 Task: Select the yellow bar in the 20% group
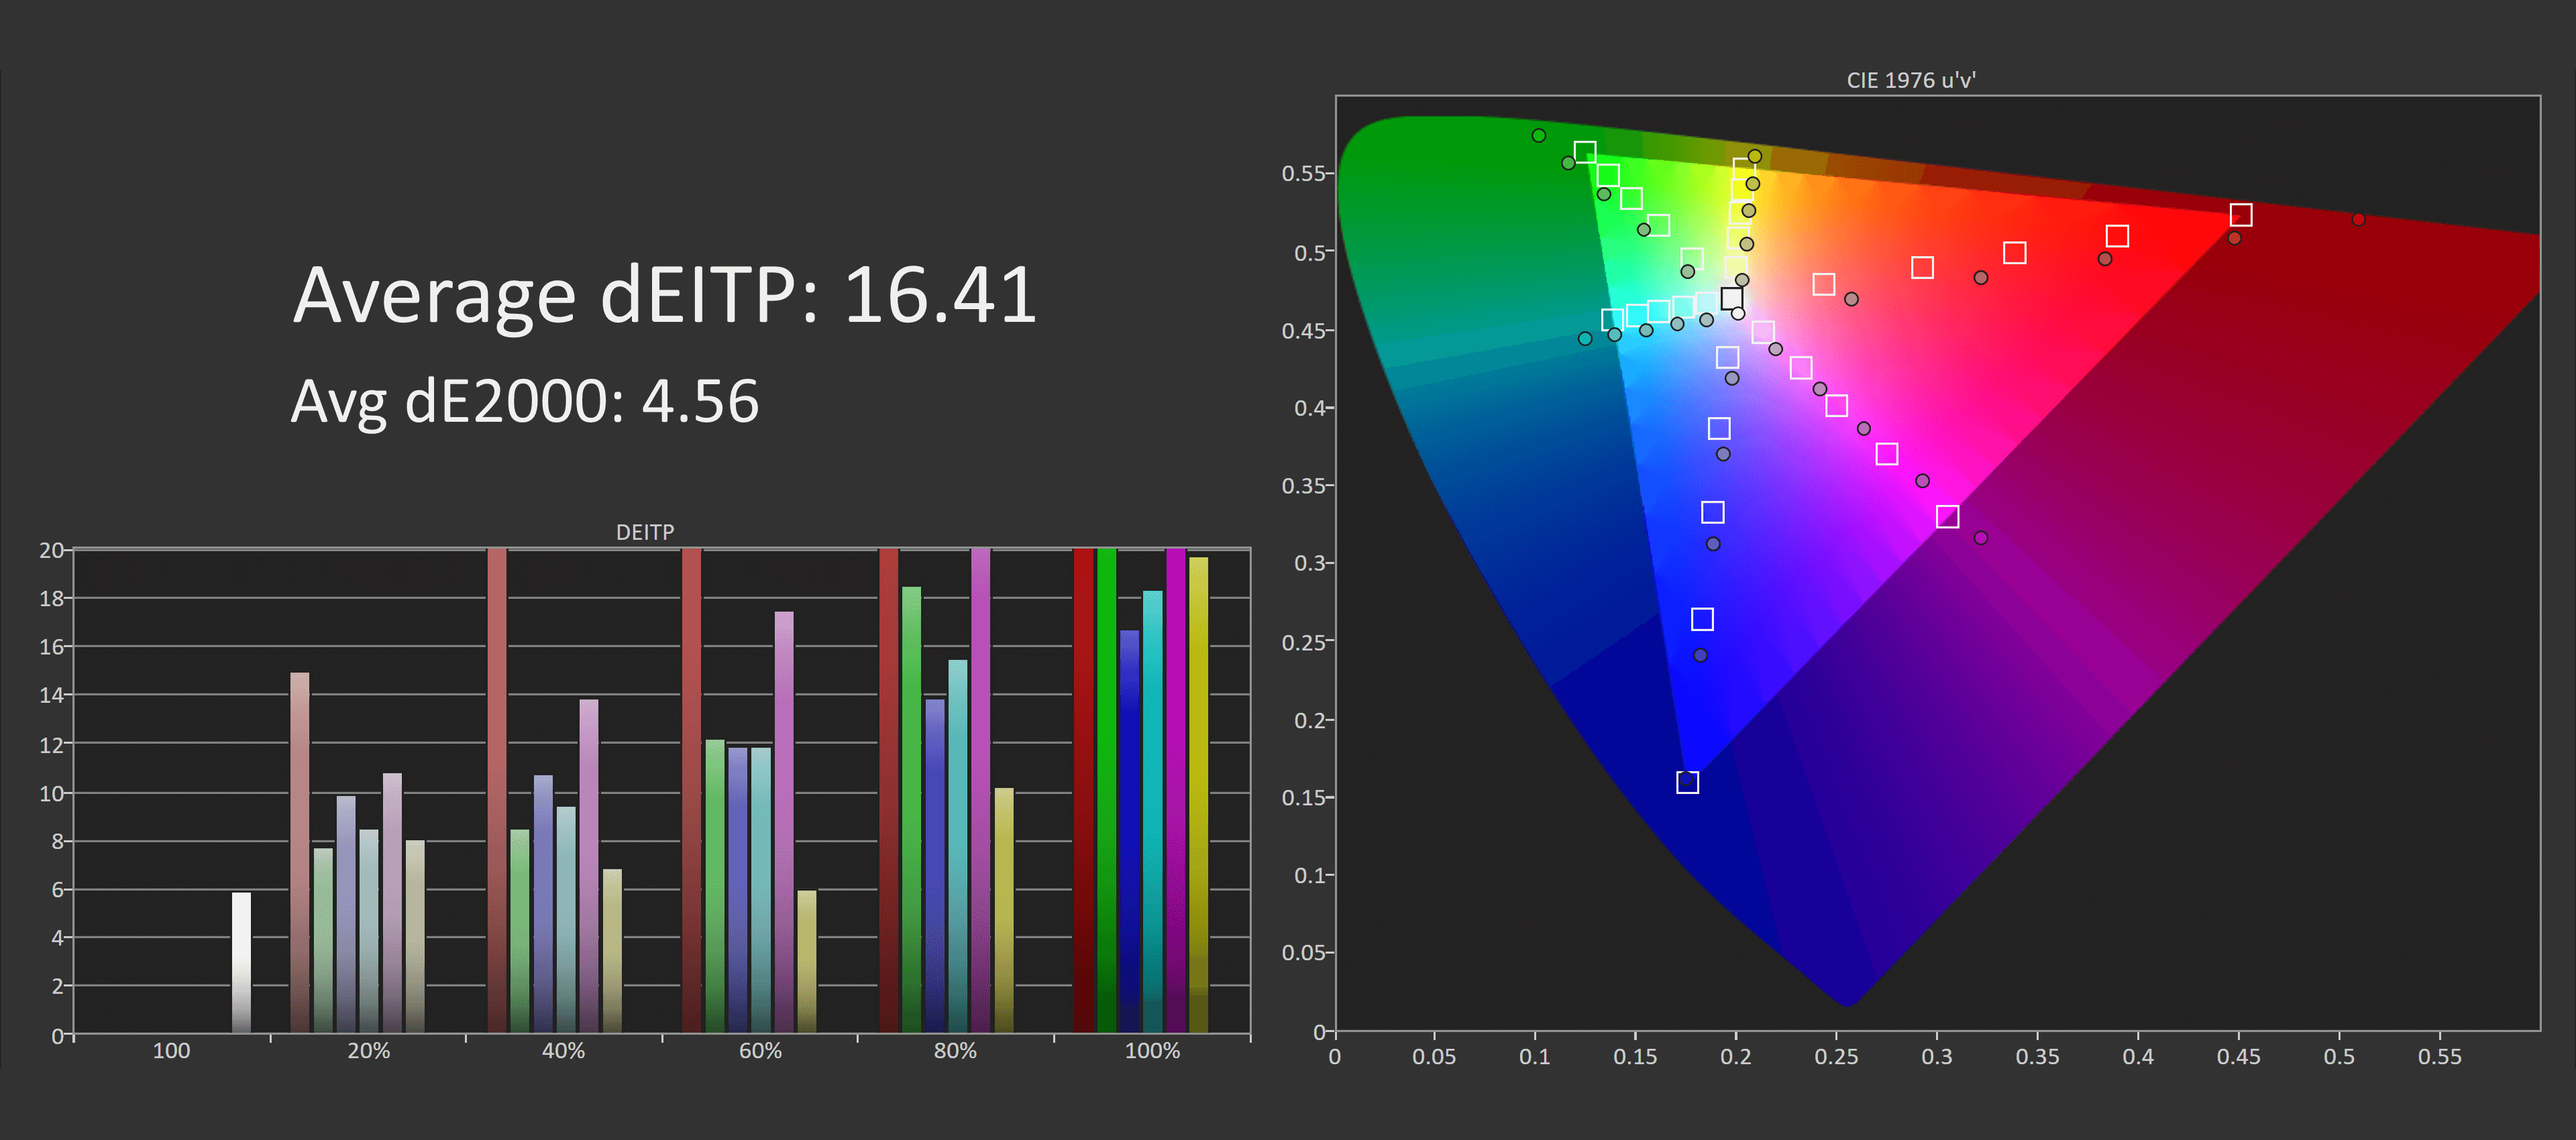point(415,936)
